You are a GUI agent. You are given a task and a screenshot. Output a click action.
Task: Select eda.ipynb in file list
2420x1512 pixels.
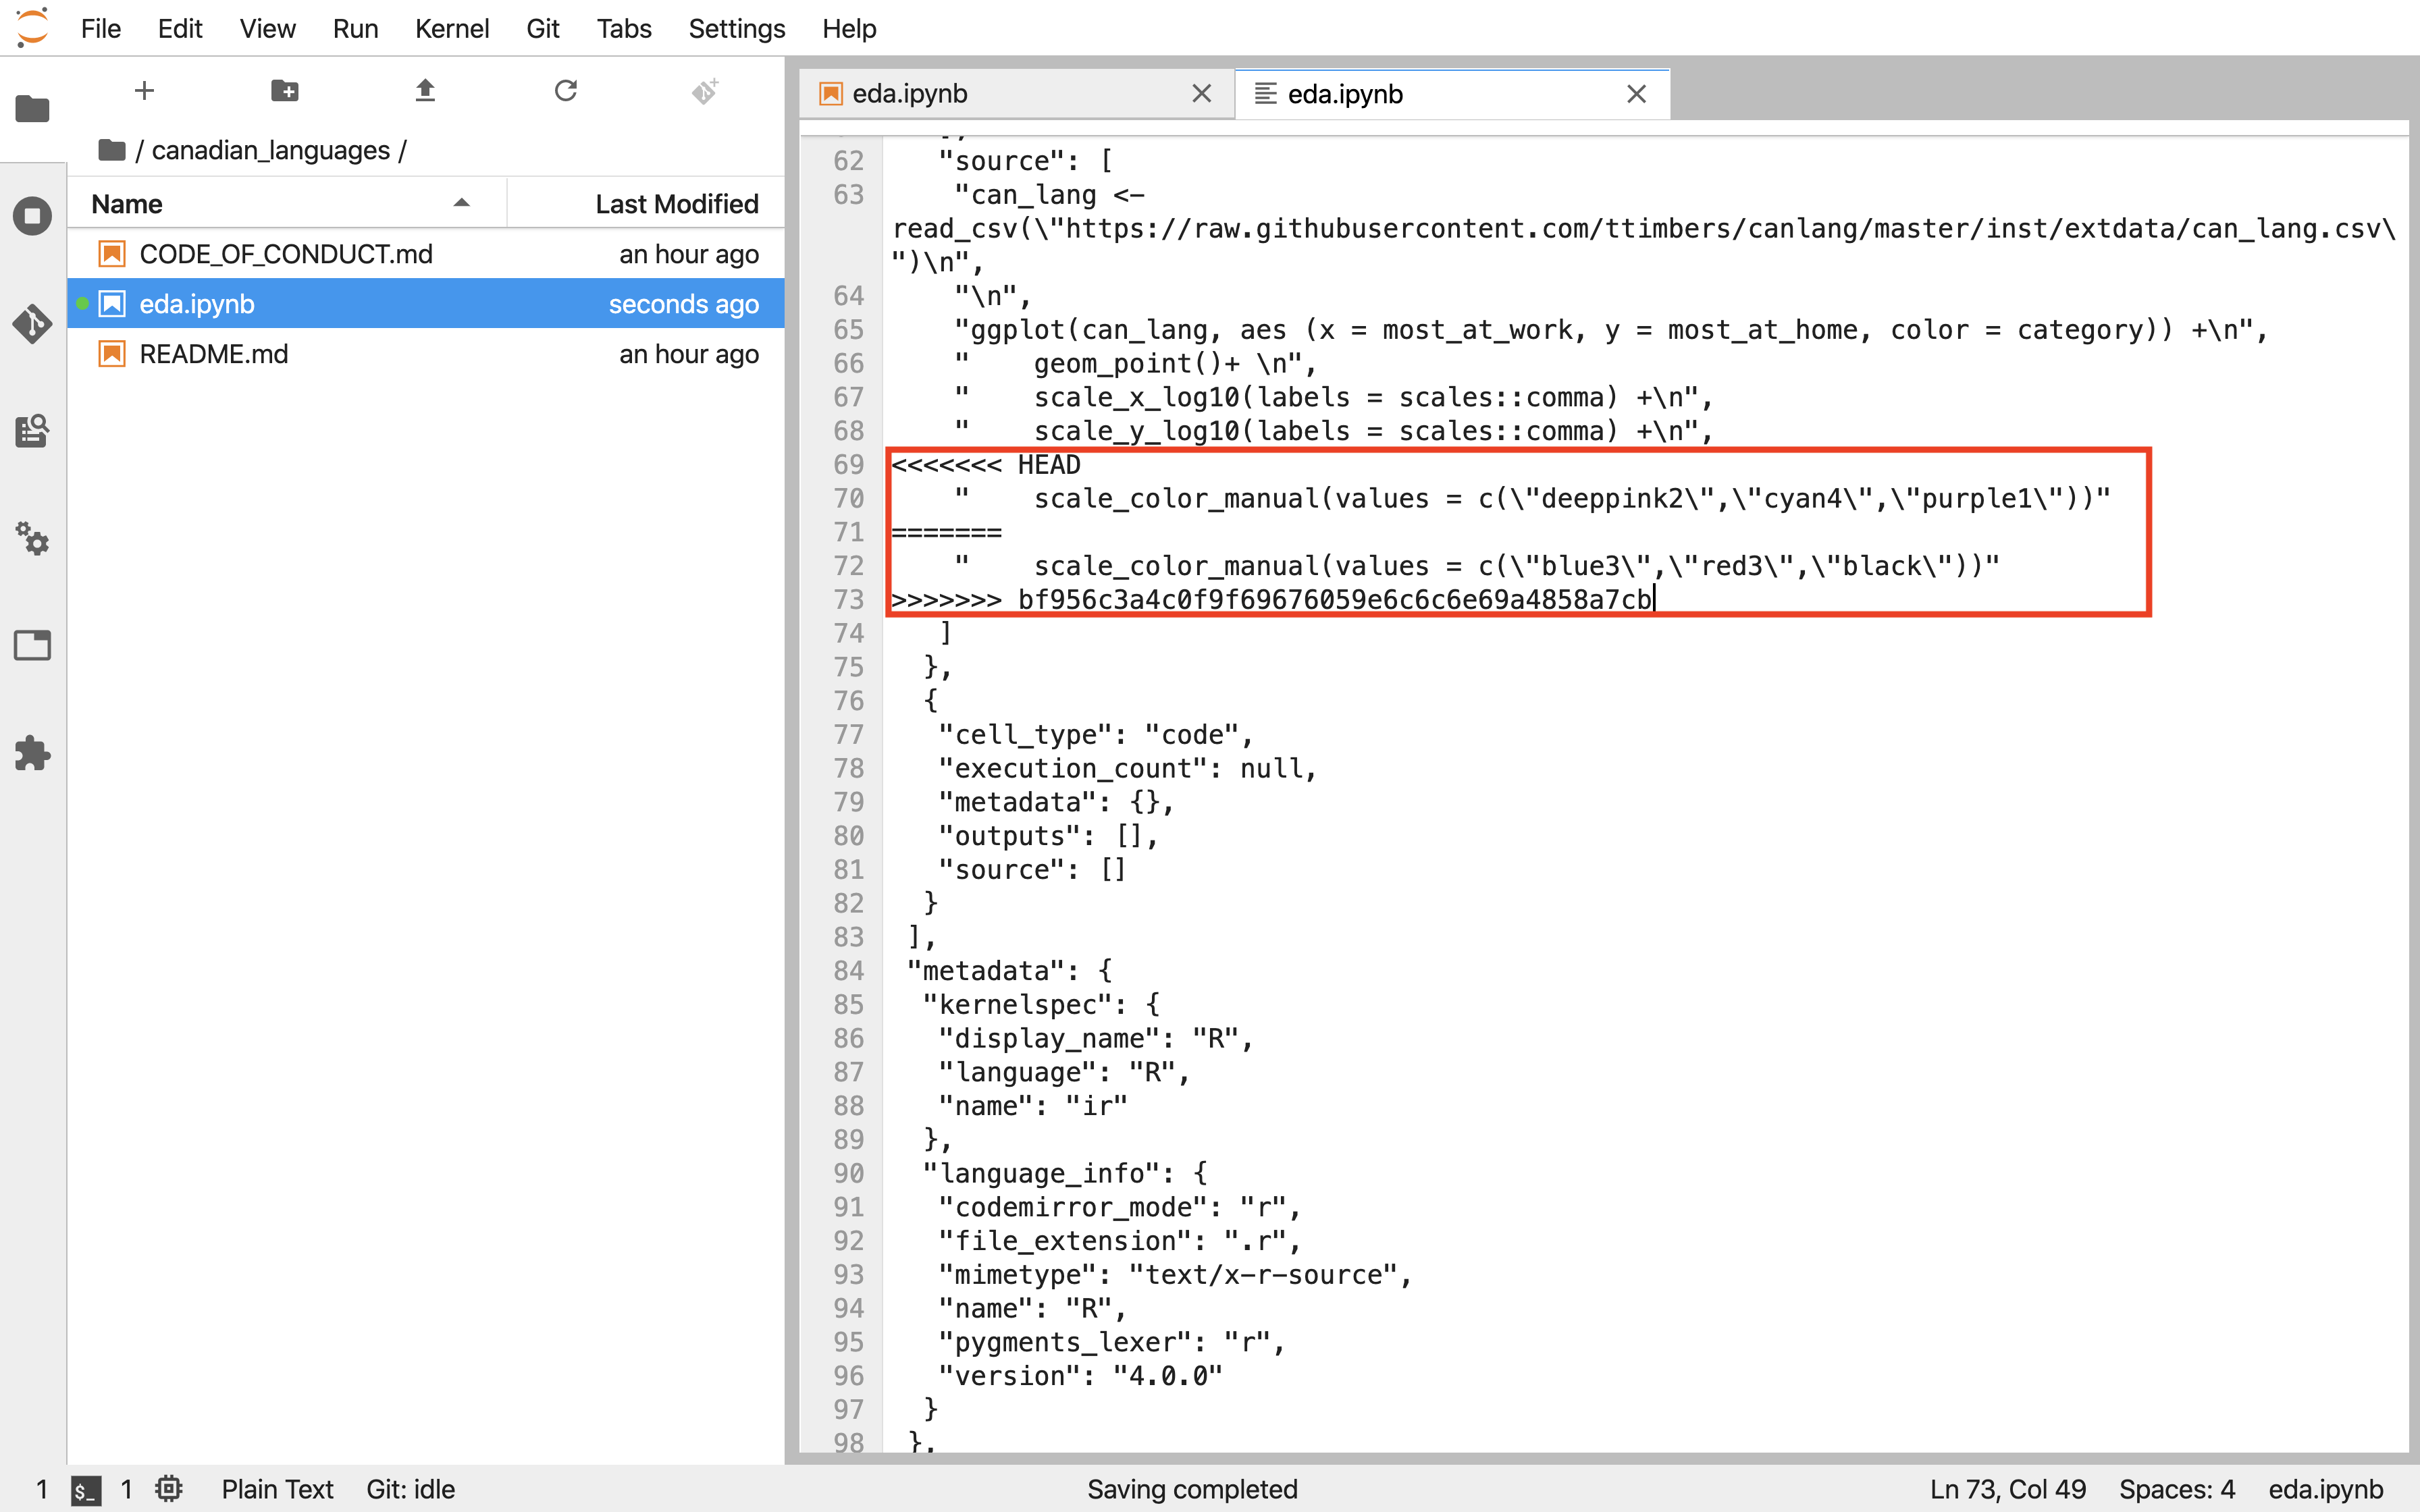[426, 304]
